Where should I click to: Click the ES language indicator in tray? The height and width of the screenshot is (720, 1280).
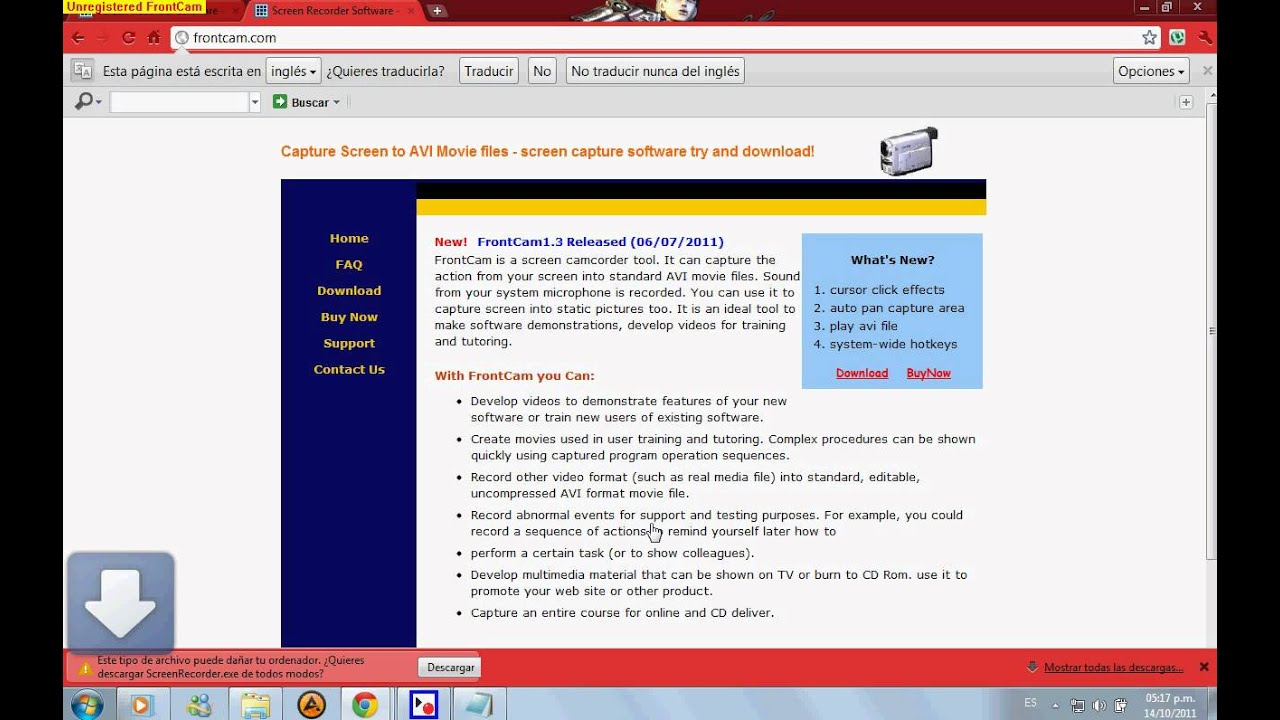1030,703
